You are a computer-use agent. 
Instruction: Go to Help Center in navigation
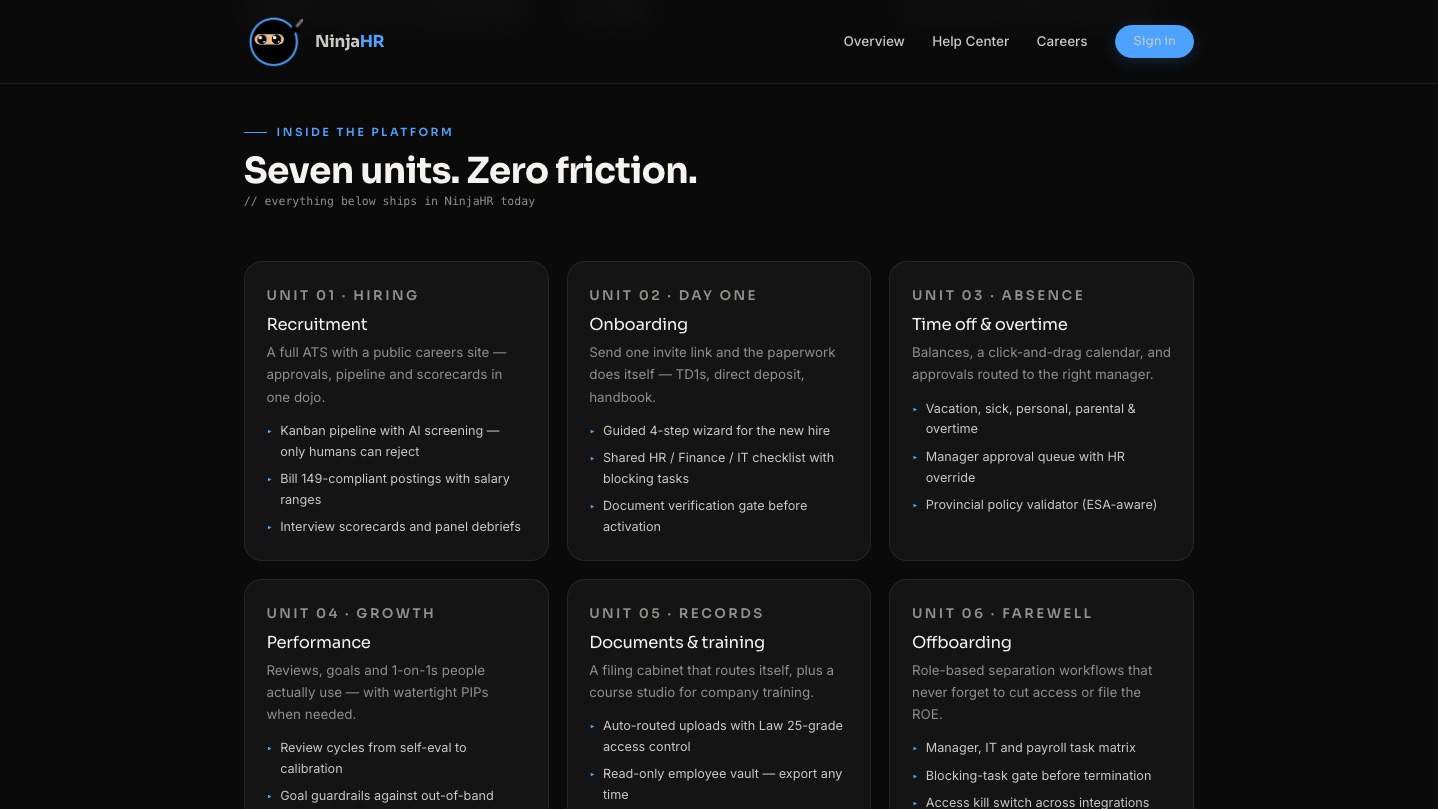[970, 42]
